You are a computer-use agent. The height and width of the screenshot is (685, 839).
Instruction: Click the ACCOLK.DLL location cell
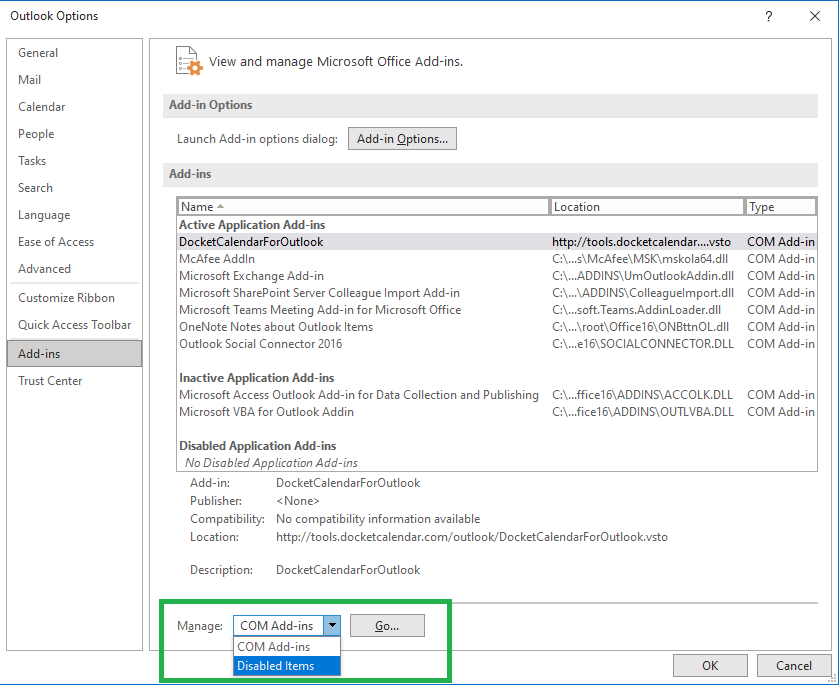(642, 395)
